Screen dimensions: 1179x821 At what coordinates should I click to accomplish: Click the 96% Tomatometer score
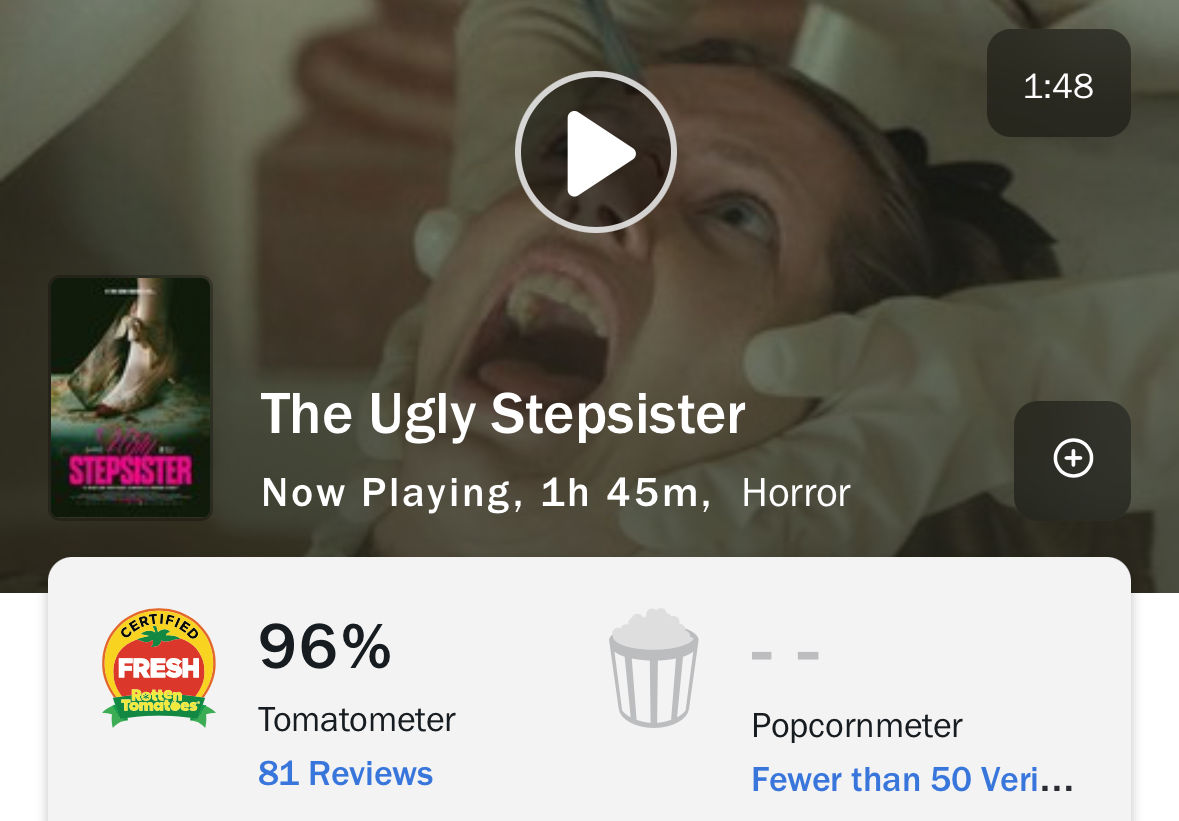click(x=325, y=646)
